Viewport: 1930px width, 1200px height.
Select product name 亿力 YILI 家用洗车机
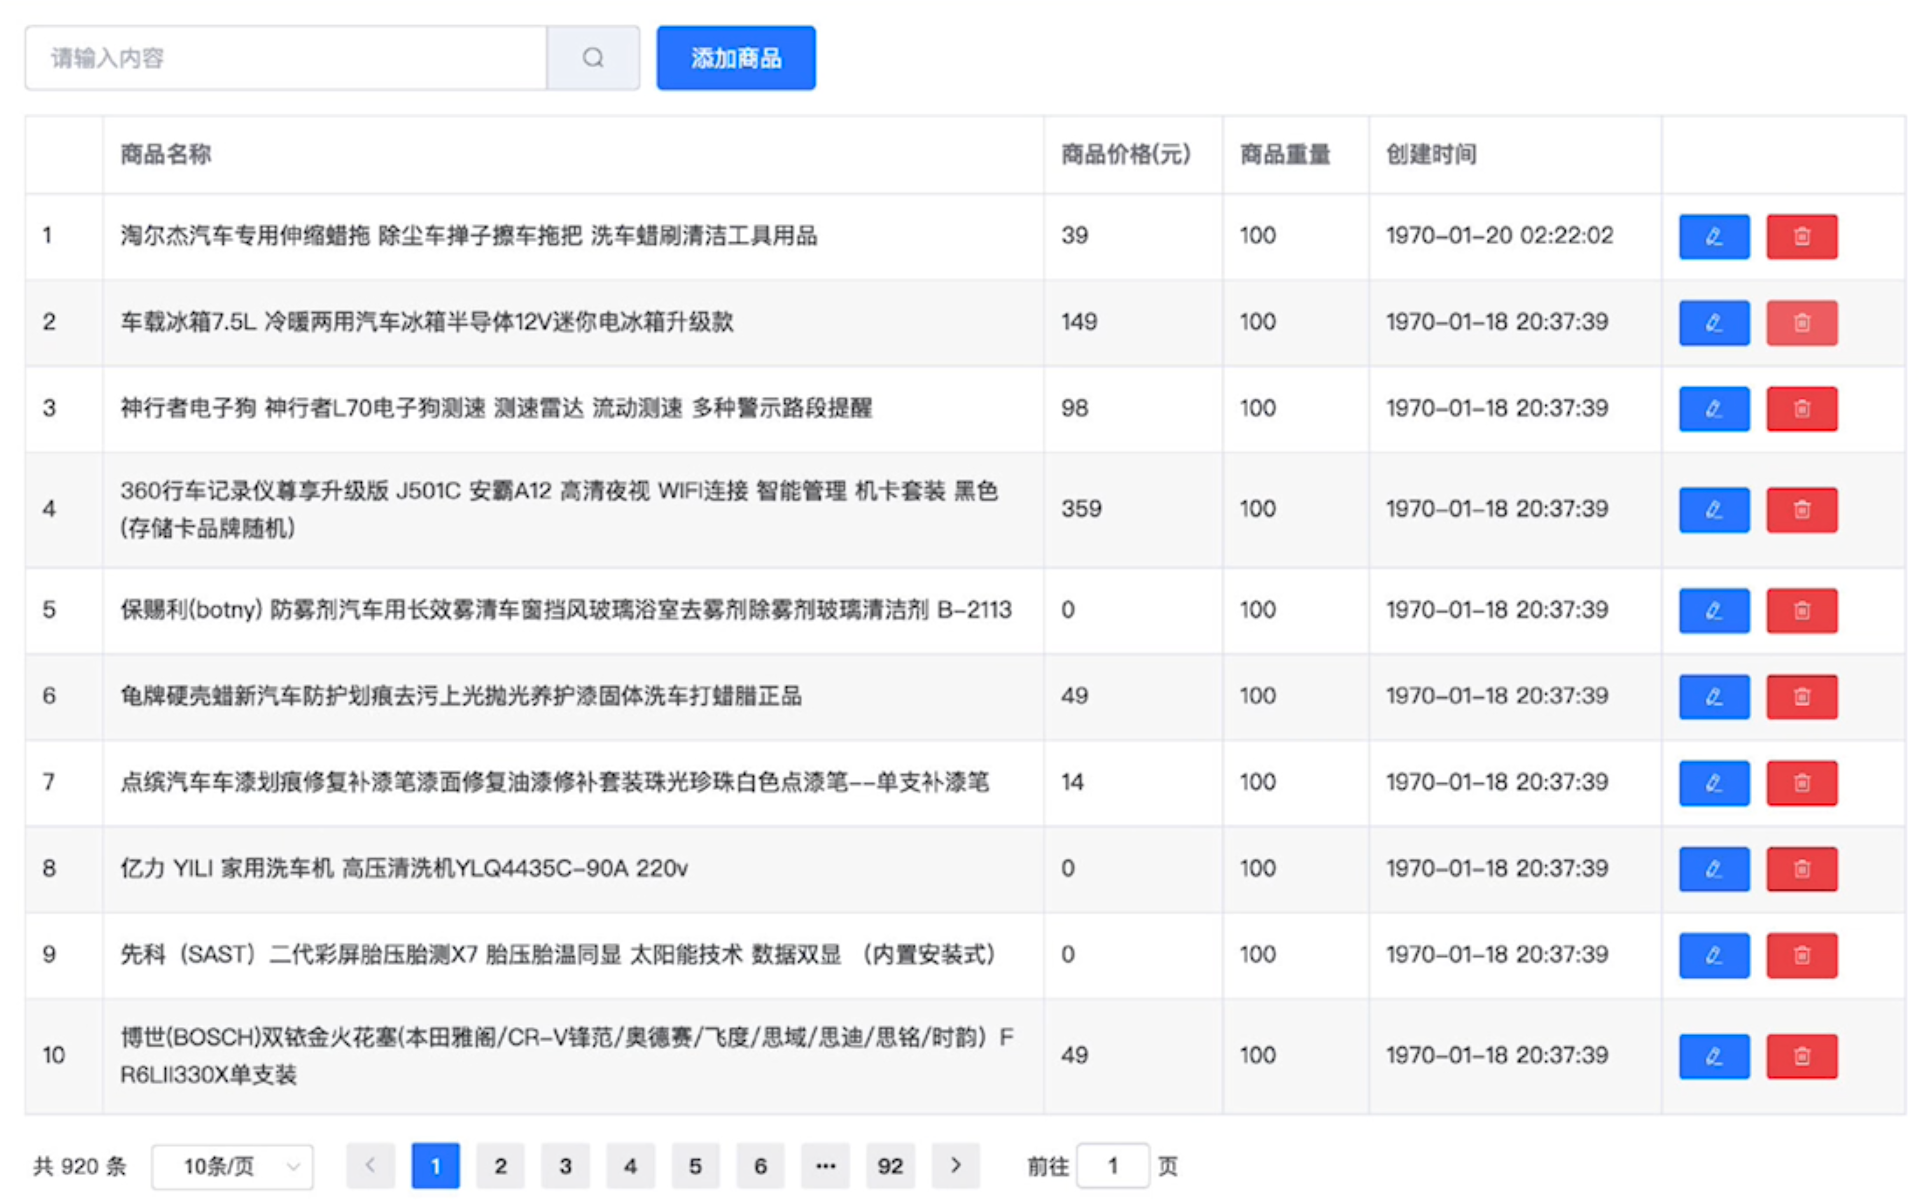[404, 868]
